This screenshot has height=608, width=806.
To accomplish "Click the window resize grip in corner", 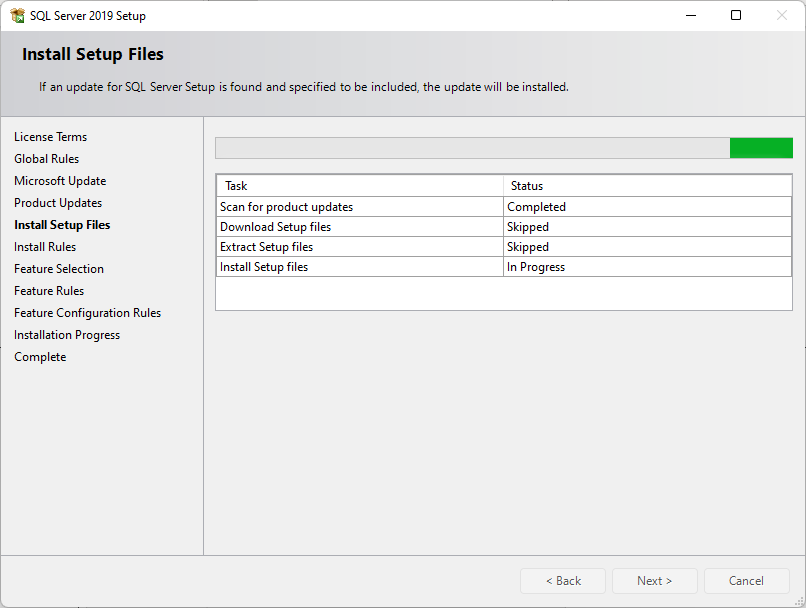I will pyautogui.click(x=799, y=601).
